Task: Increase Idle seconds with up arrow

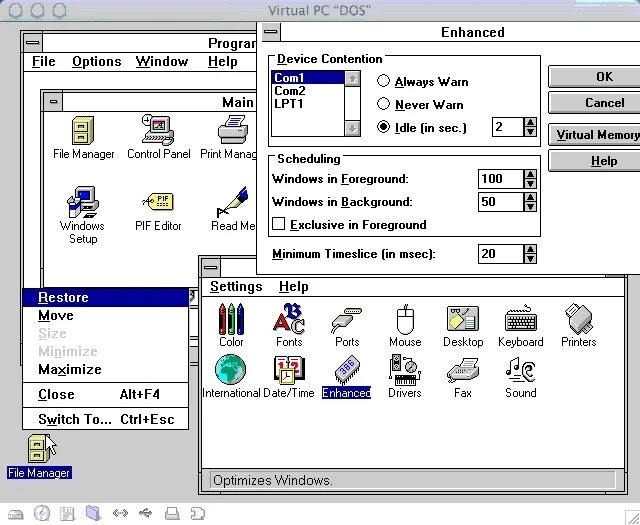Action: 530,122
